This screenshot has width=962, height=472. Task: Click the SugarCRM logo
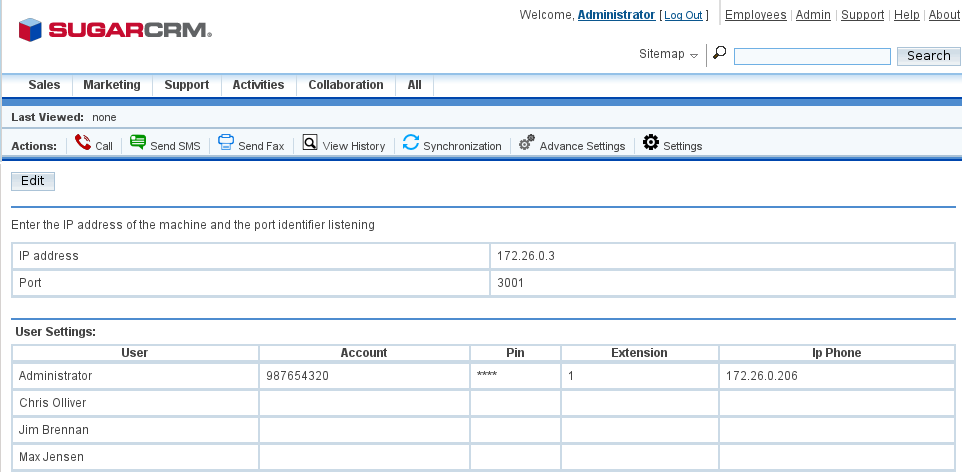click(x=115, y=30)
